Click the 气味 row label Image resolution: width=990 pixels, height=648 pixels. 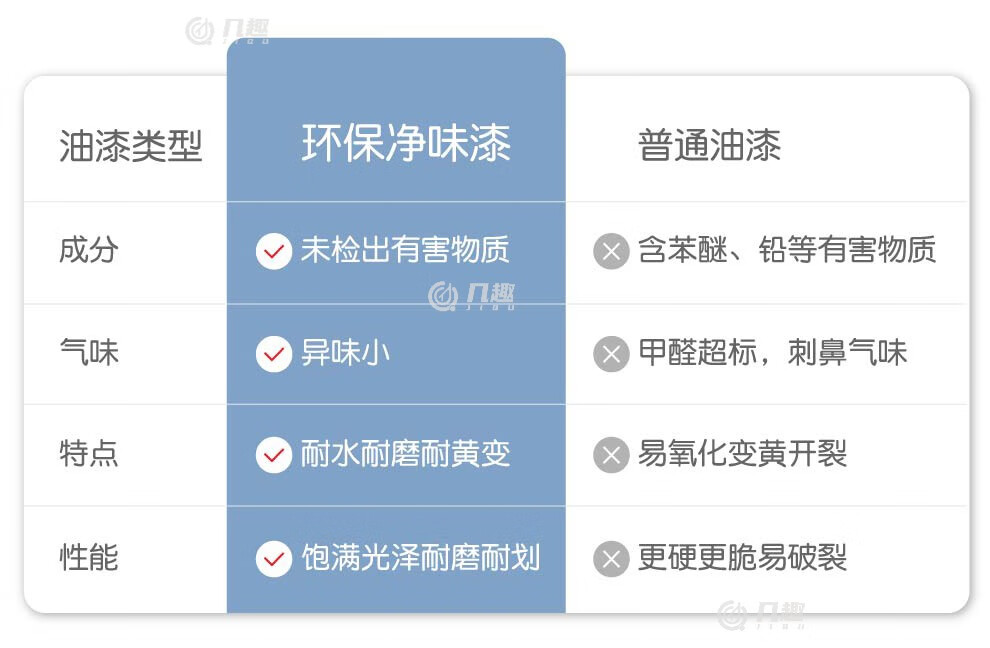(x=89, y=352)
